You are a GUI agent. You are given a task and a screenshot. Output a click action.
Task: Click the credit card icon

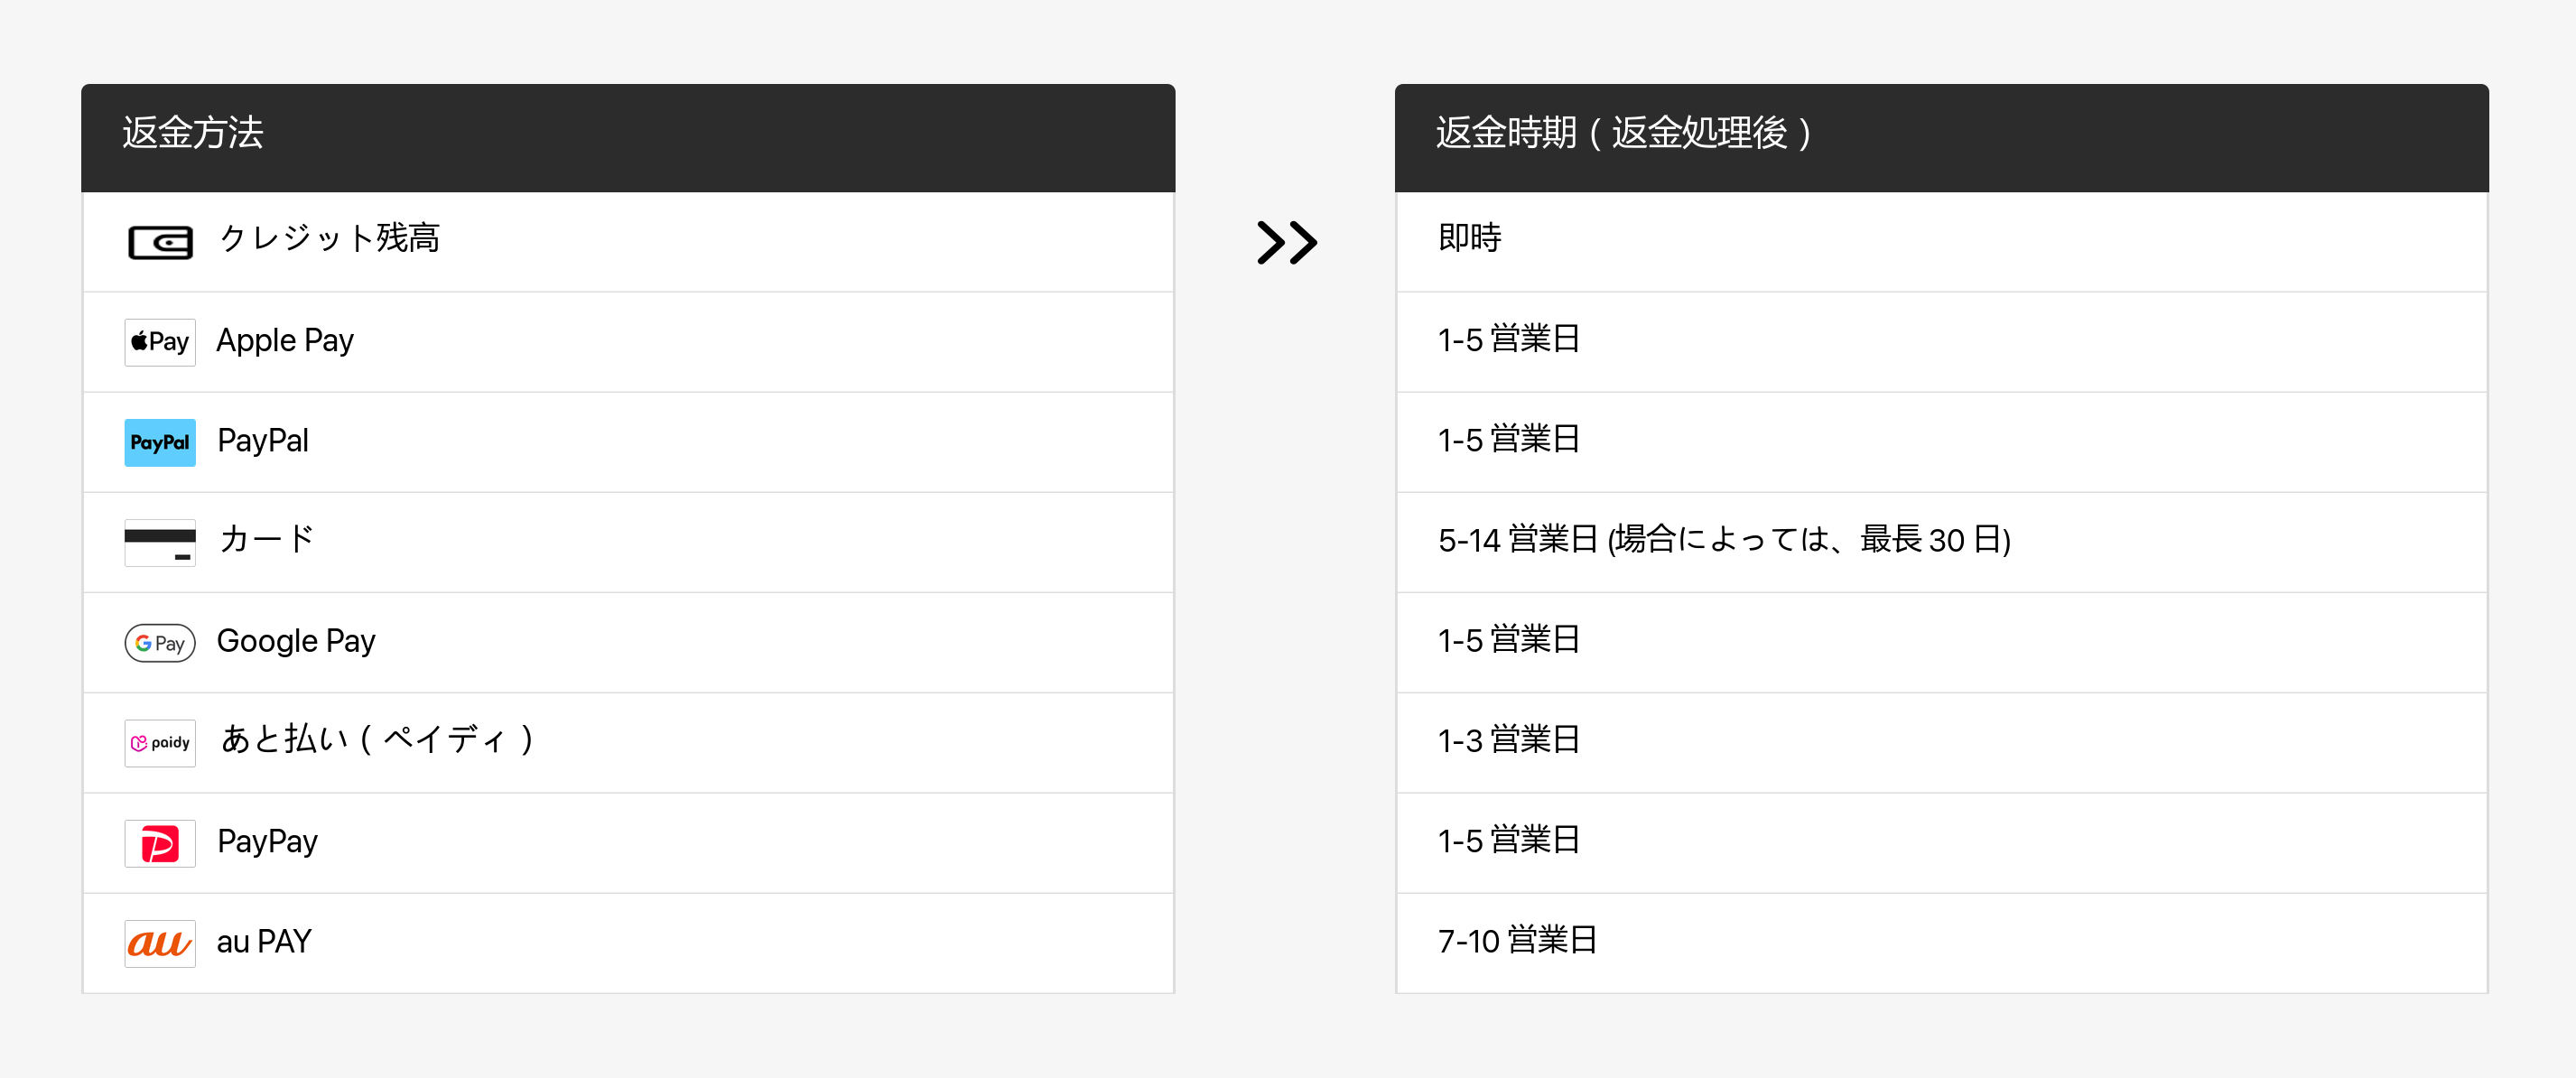160,542
